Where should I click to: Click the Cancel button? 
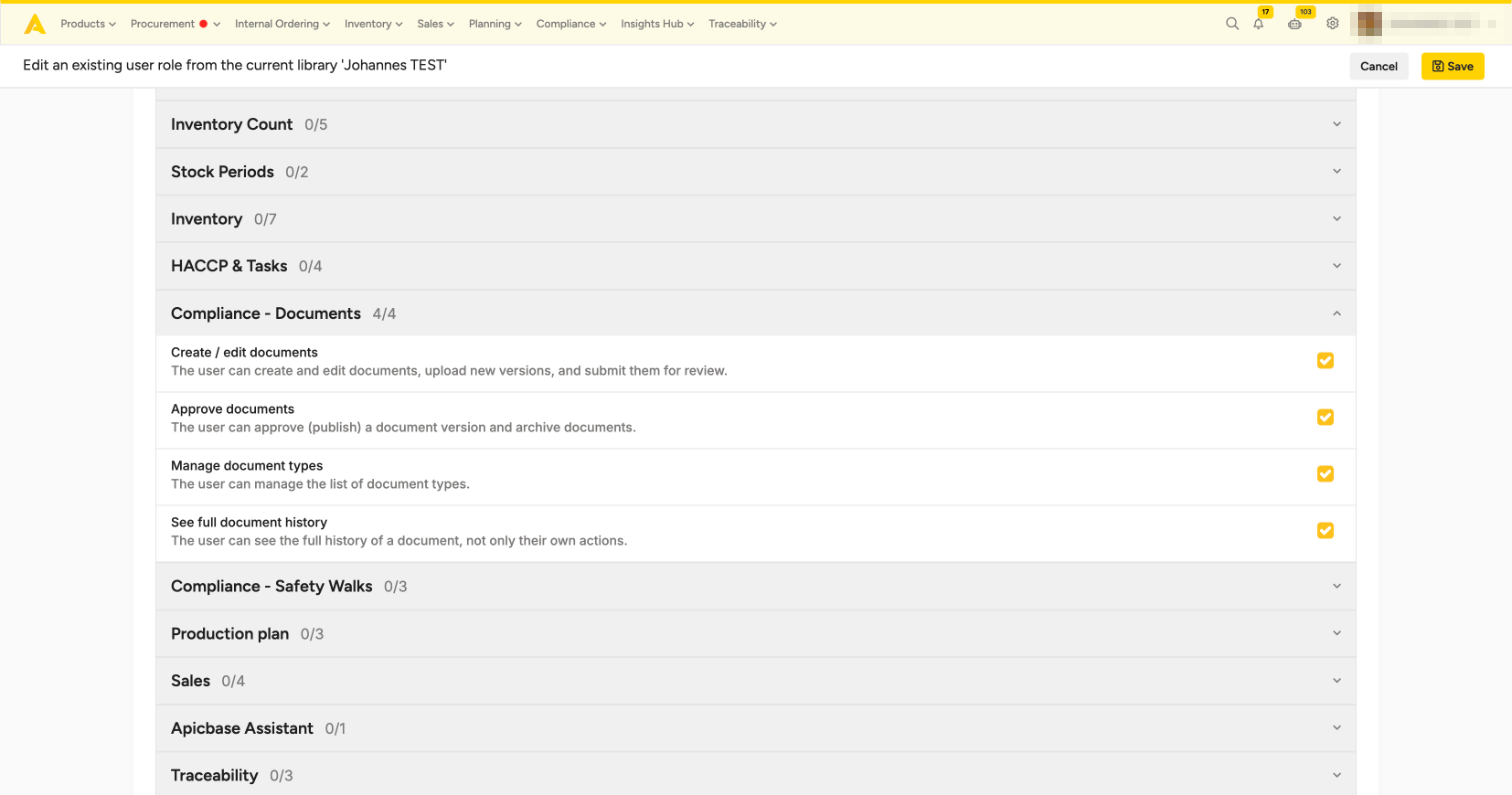1379,66
